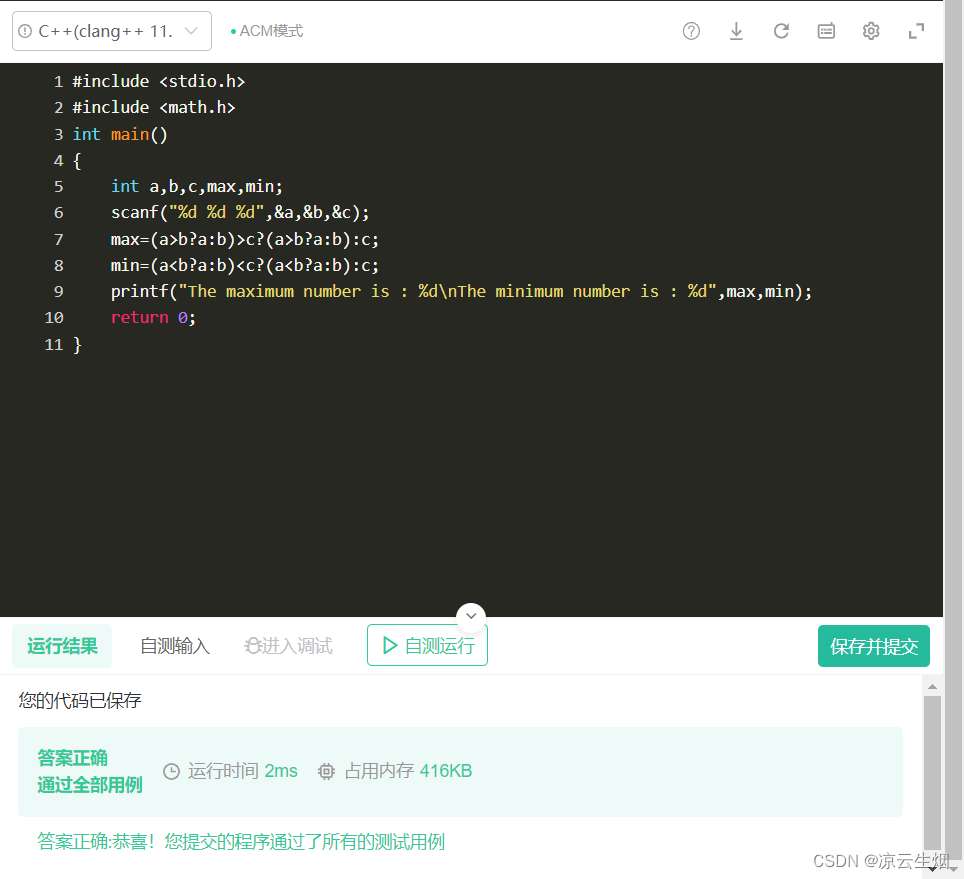Image resolution: width=964 pixels, height=879 pixels.
Task: Click the 通过全部用例 status text
Action: (x=90, y=785)
